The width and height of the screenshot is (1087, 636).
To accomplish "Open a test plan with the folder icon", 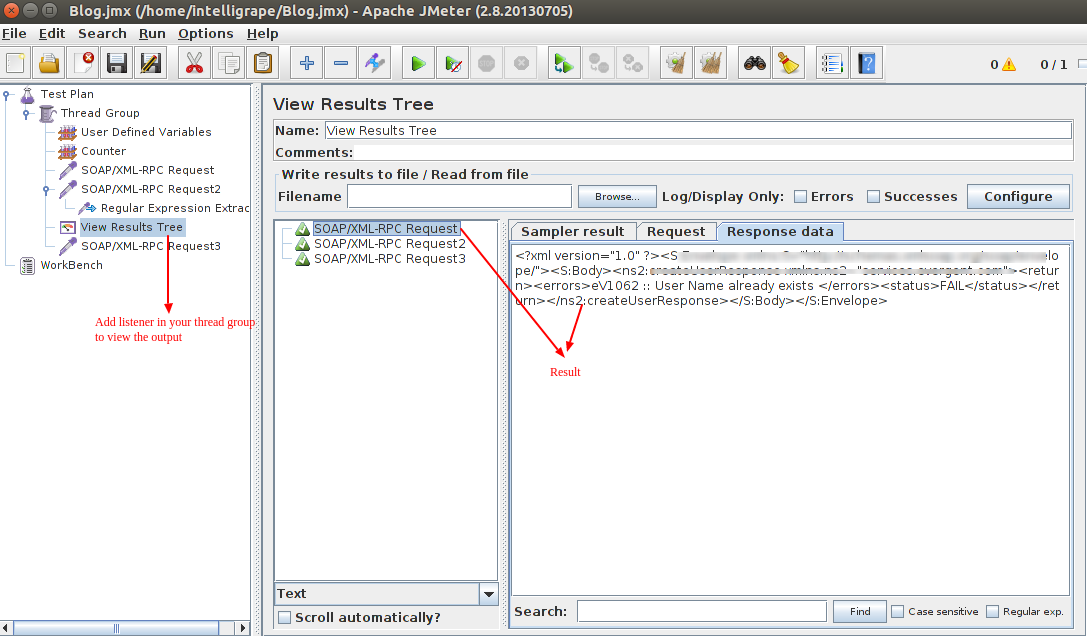I will (x=49, y=64).
